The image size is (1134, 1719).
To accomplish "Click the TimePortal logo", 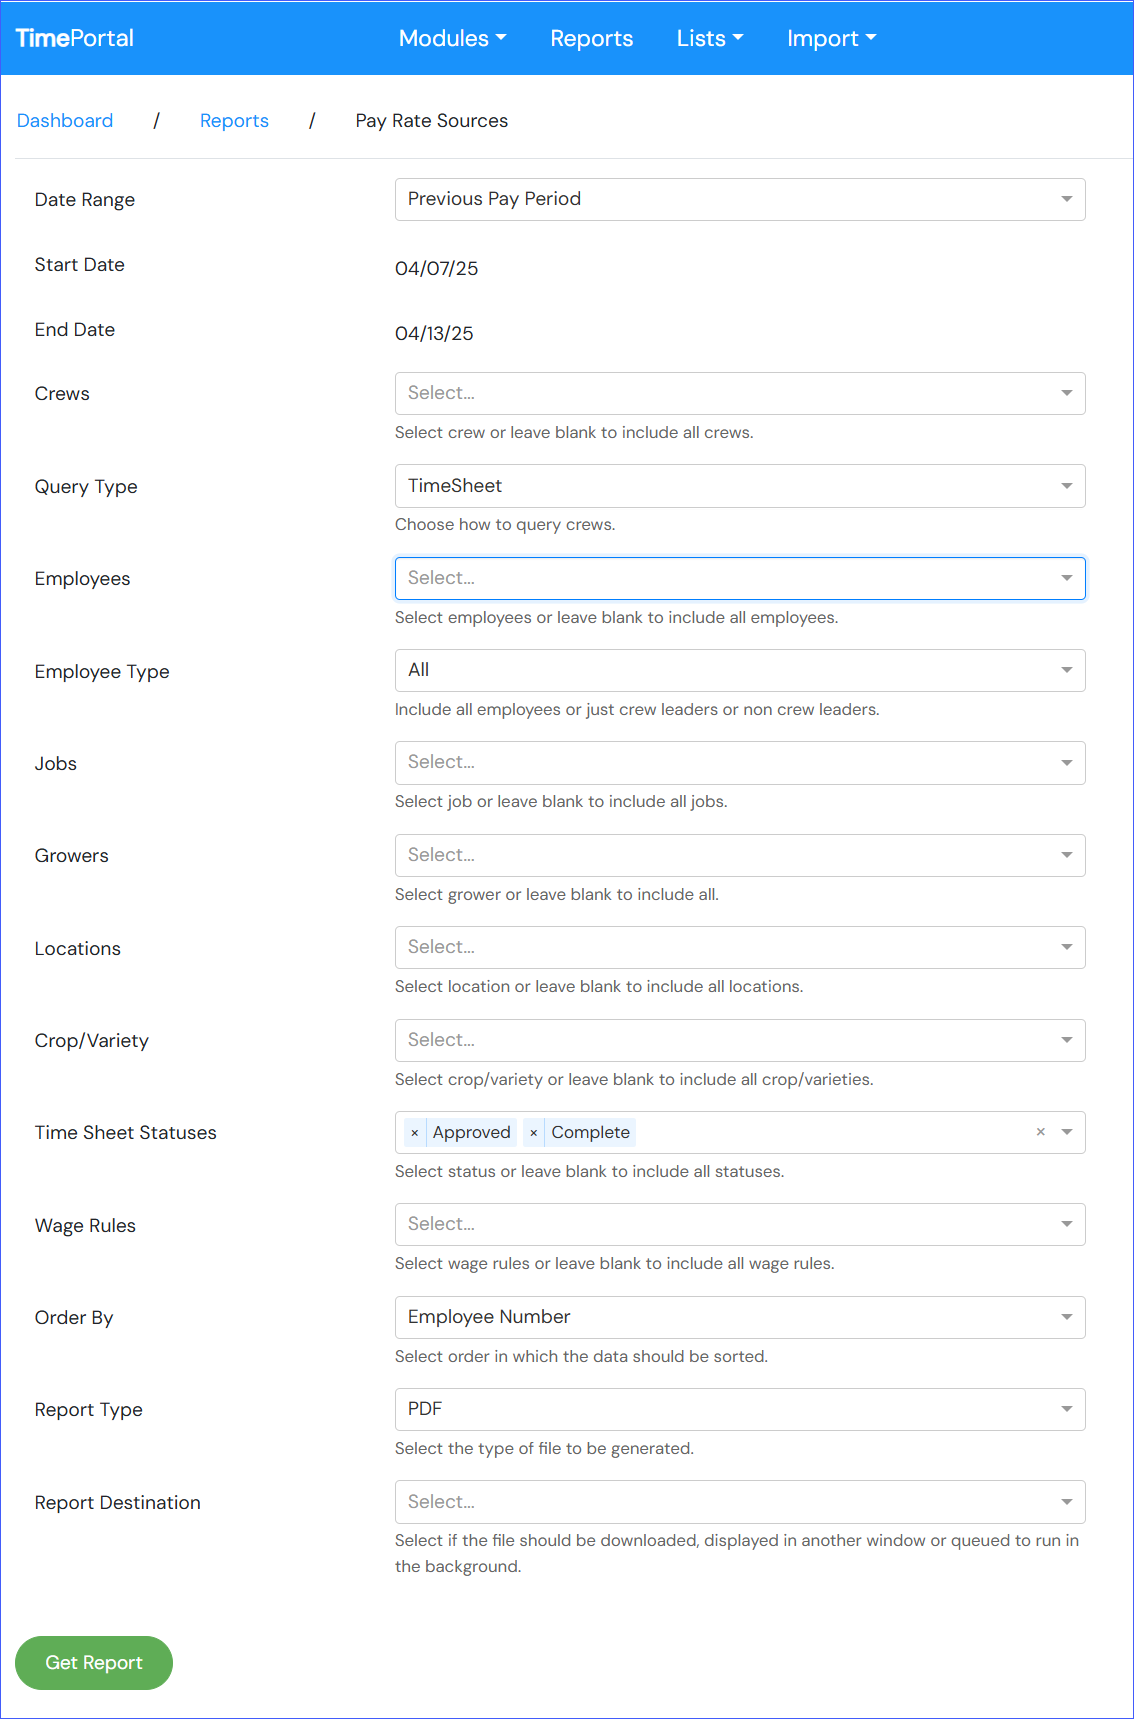I will point(75,38).
